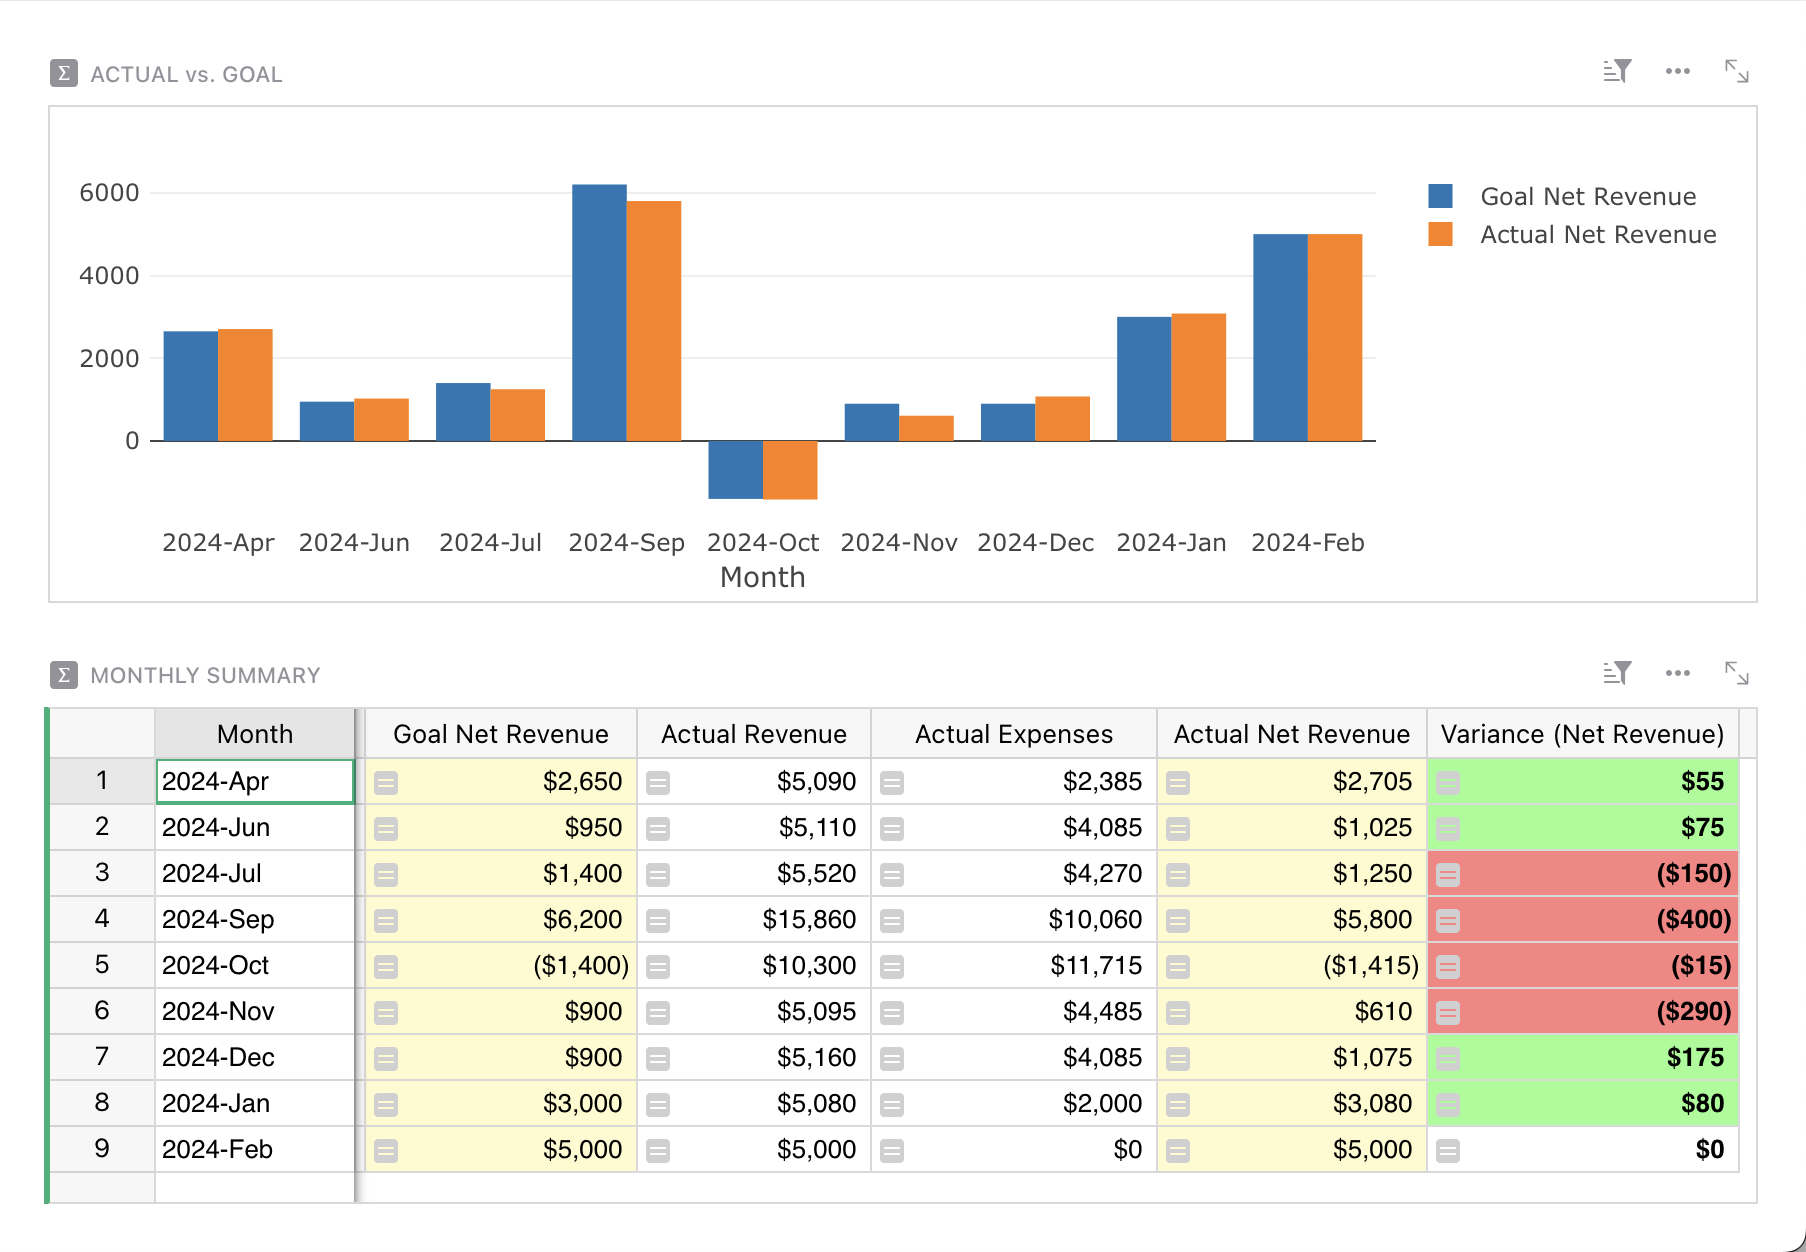Open sort and filter for the MONTHLY SUMMARY table

(1616, 673)
